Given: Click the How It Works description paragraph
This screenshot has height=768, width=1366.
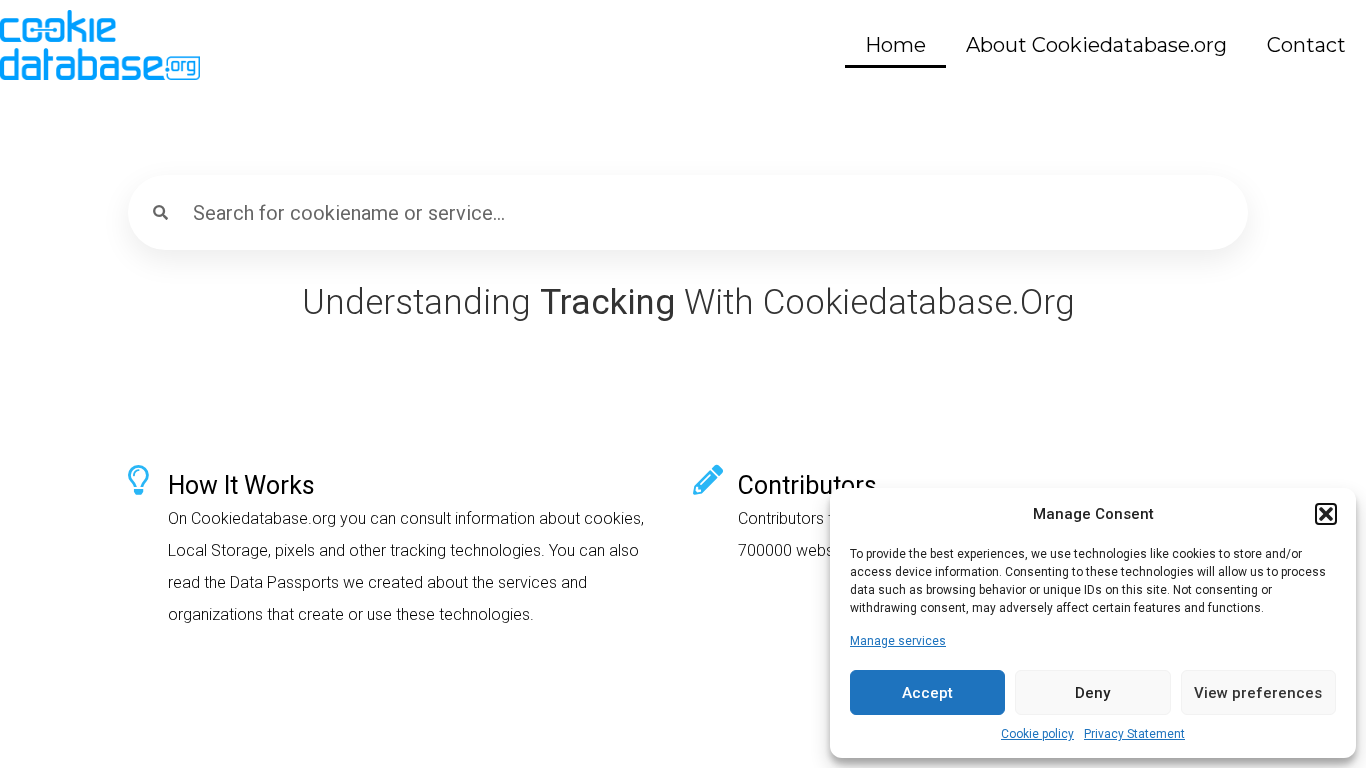Looking at the screenshot, I should pos(406,566).
